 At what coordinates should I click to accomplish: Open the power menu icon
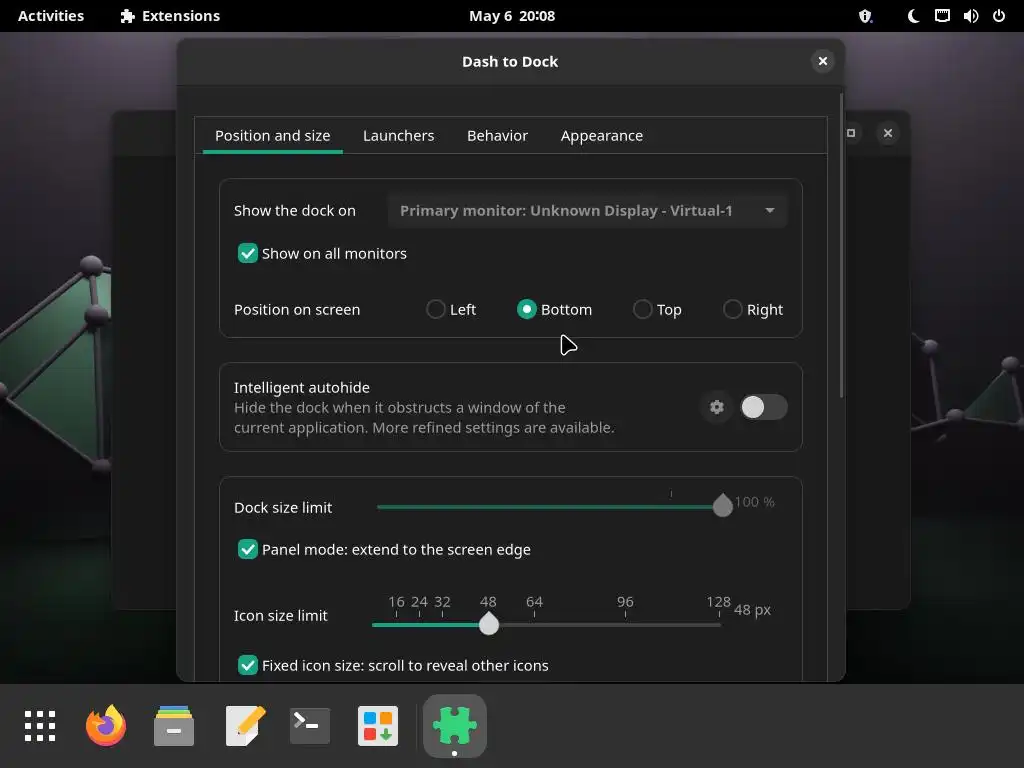tap(999, 16)
